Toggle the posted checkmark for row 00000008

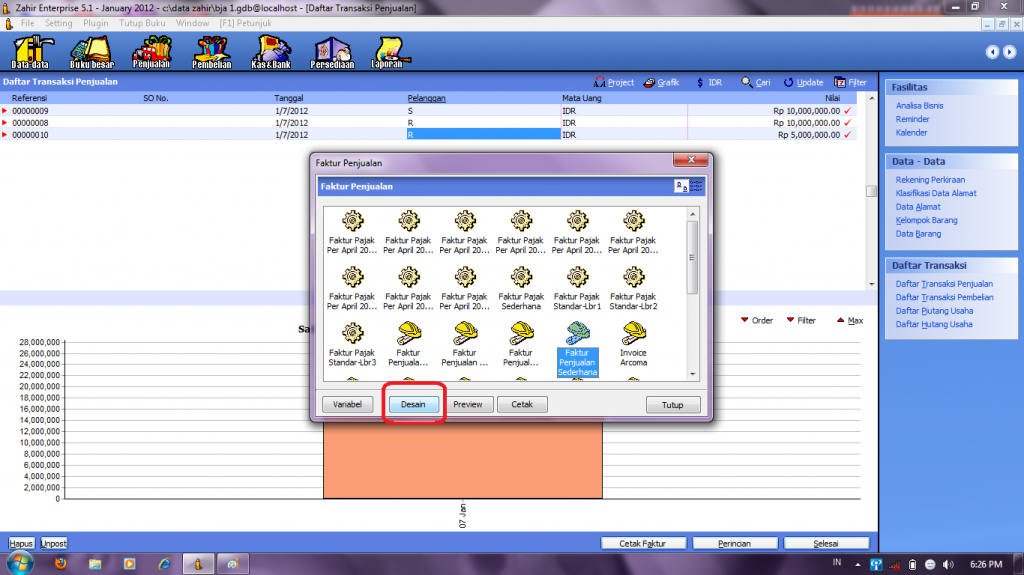coord(848,123)
